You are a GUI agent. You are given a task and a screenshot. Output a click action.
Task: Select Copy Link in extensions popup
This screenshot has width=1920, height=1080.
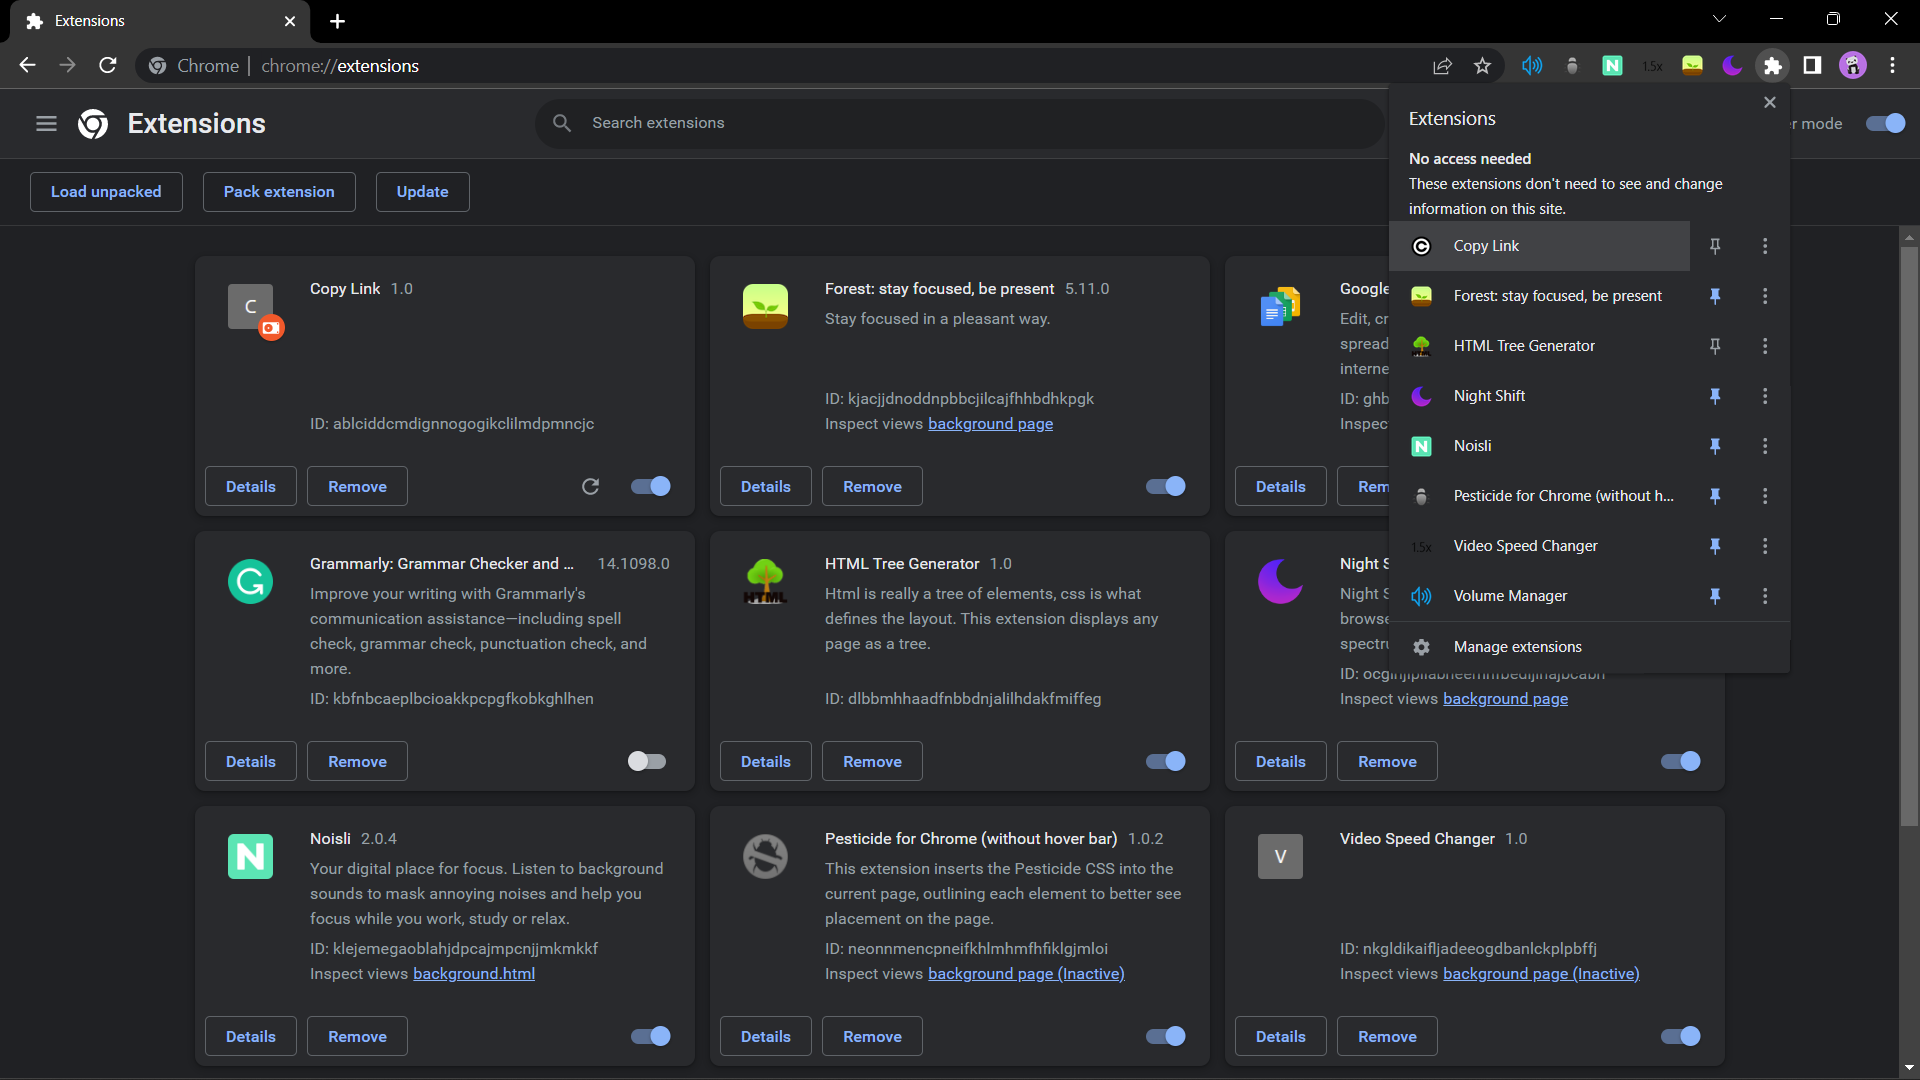[x=1540, y=246]
